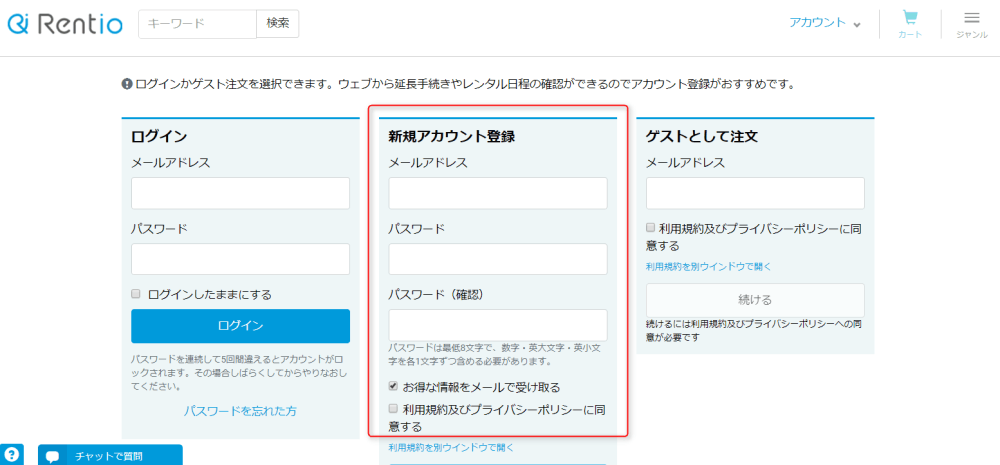Focus the ログイン パスワード field
The height and width of the screenshot is (465, 1000).
tap(240, 259)
